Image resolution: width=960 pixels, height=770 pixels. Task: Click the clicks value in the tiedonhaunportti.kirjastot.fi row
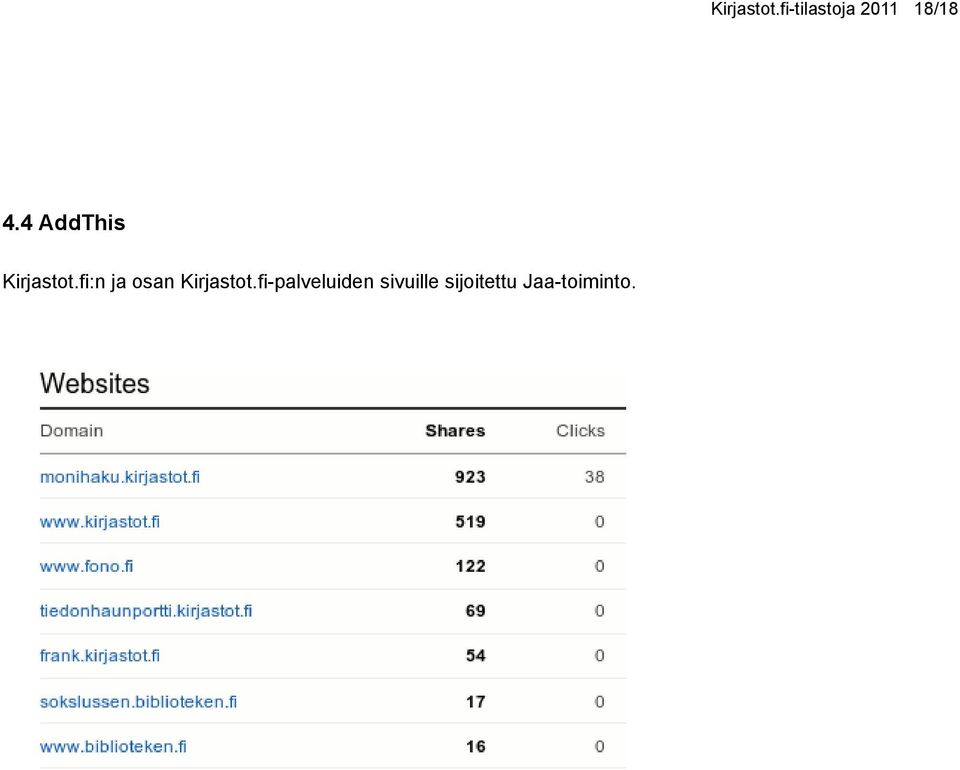pos(599,611)
